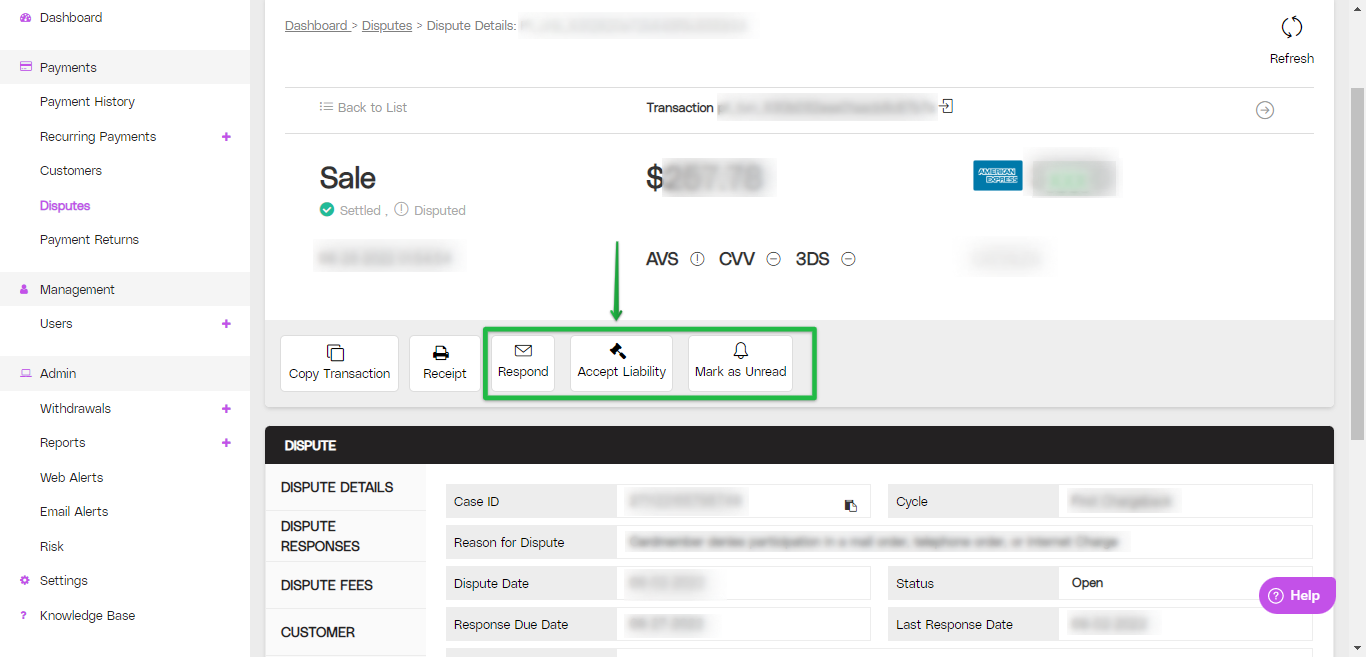The width and height of the screenshot is (1366, 657).
Task: Expand Withdrawals with plus icon
Action: coord(226,409)
